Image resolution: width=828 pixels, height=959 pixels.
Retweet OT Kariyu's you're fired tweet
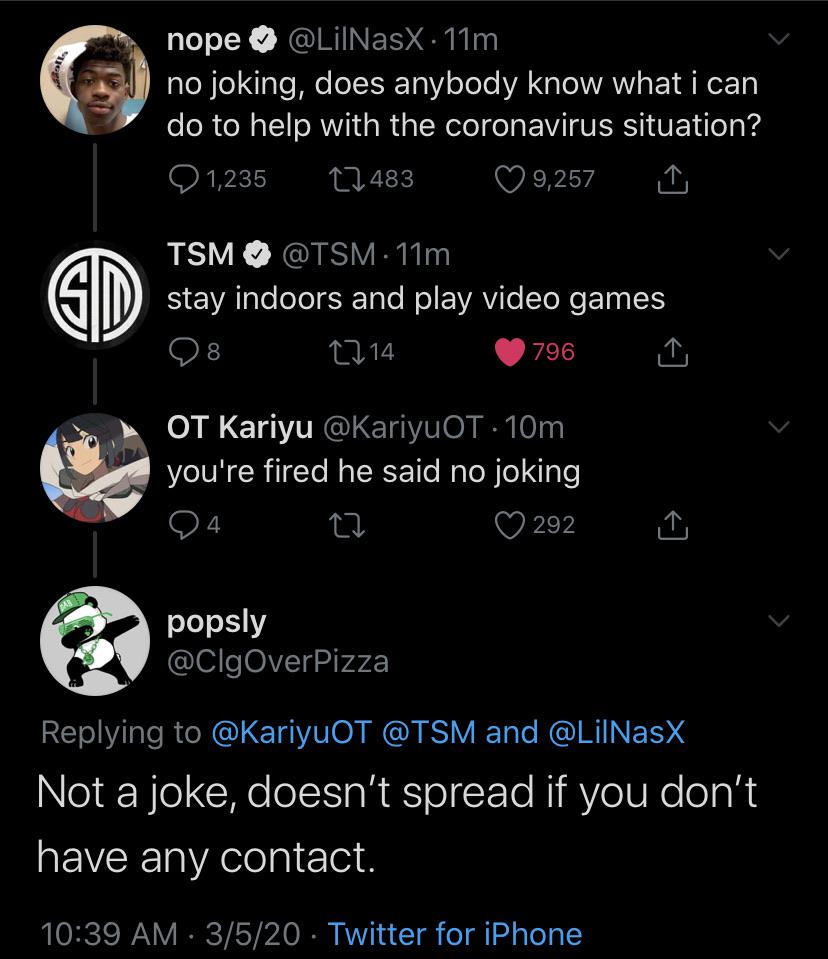point(345,524)
